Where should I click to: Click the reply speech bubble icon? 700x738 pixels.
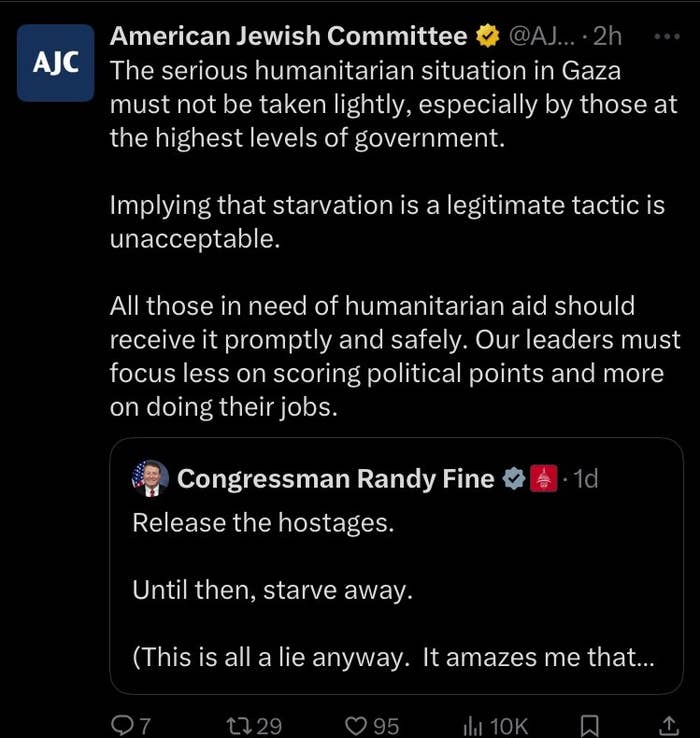pos(120,726)
